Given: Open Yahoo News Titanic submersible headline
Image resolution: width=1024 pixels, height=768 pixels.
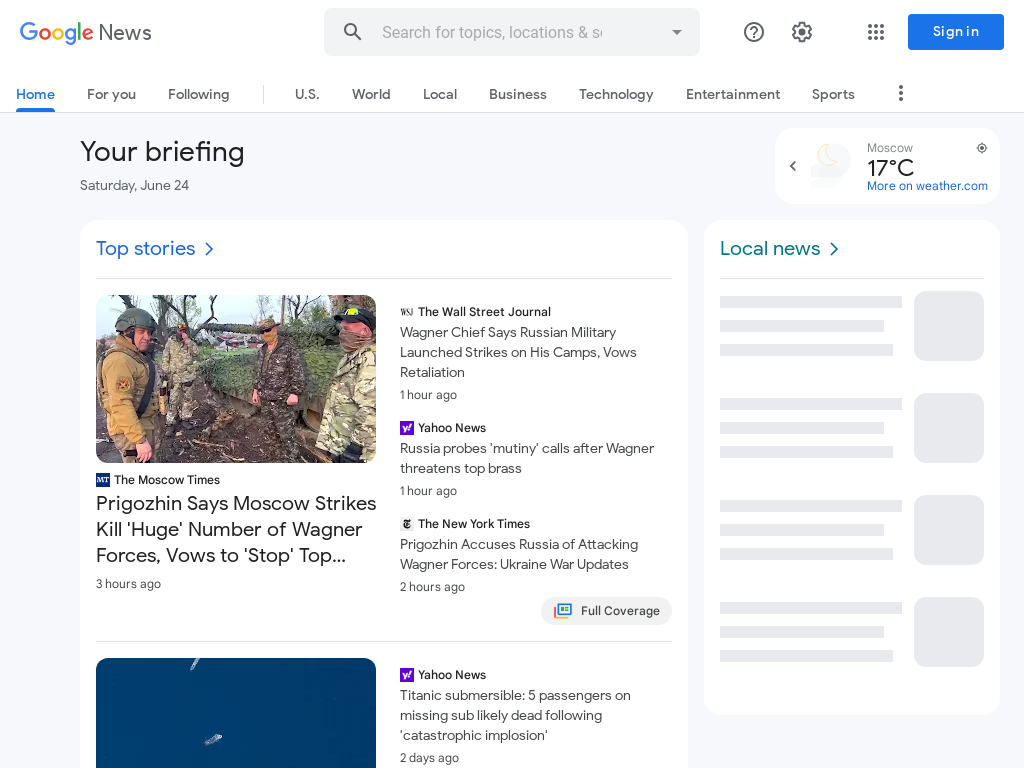Looking at the screenshot, I should [515, 715].
